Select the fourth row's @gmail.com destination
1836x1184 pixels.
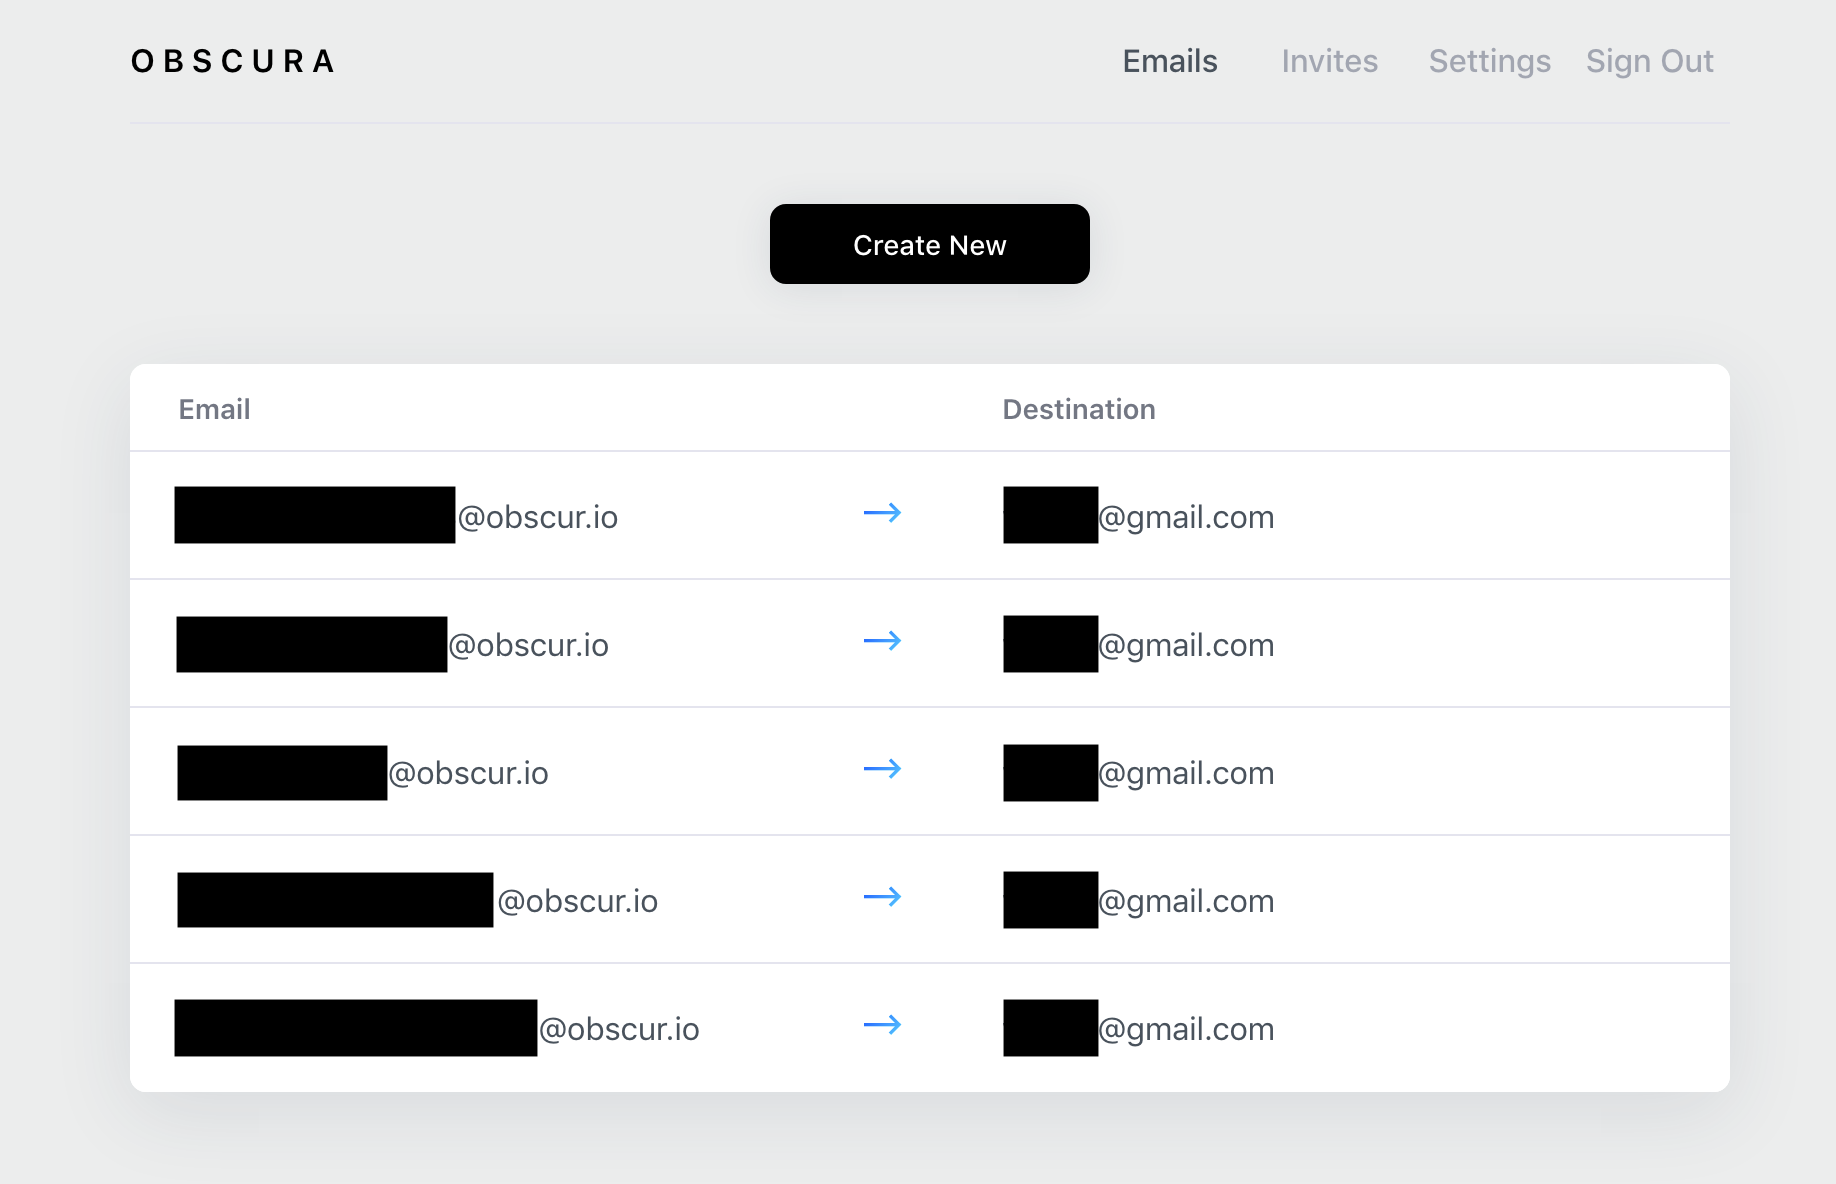pyautogui.click(x=1139, y=900)
